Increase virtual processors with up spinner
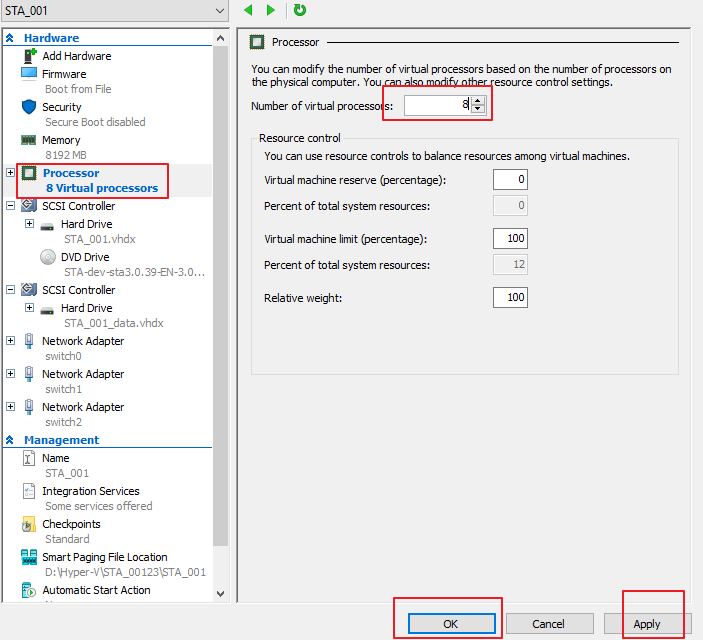The height and width of the screenshot is (640, 703). [x=477, y=101]
